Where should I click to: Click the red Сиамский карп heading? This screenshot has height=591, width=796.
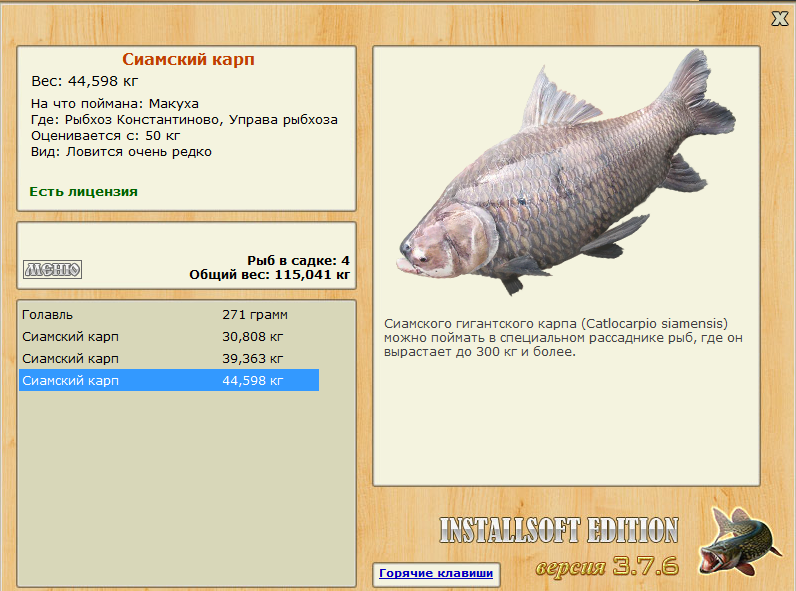tap(188, 59)
